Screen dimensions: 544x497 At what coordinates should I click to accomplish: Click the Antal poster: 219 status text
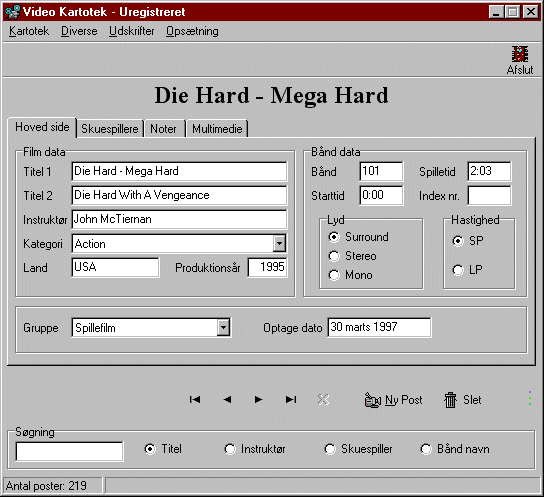pos(46,486)
